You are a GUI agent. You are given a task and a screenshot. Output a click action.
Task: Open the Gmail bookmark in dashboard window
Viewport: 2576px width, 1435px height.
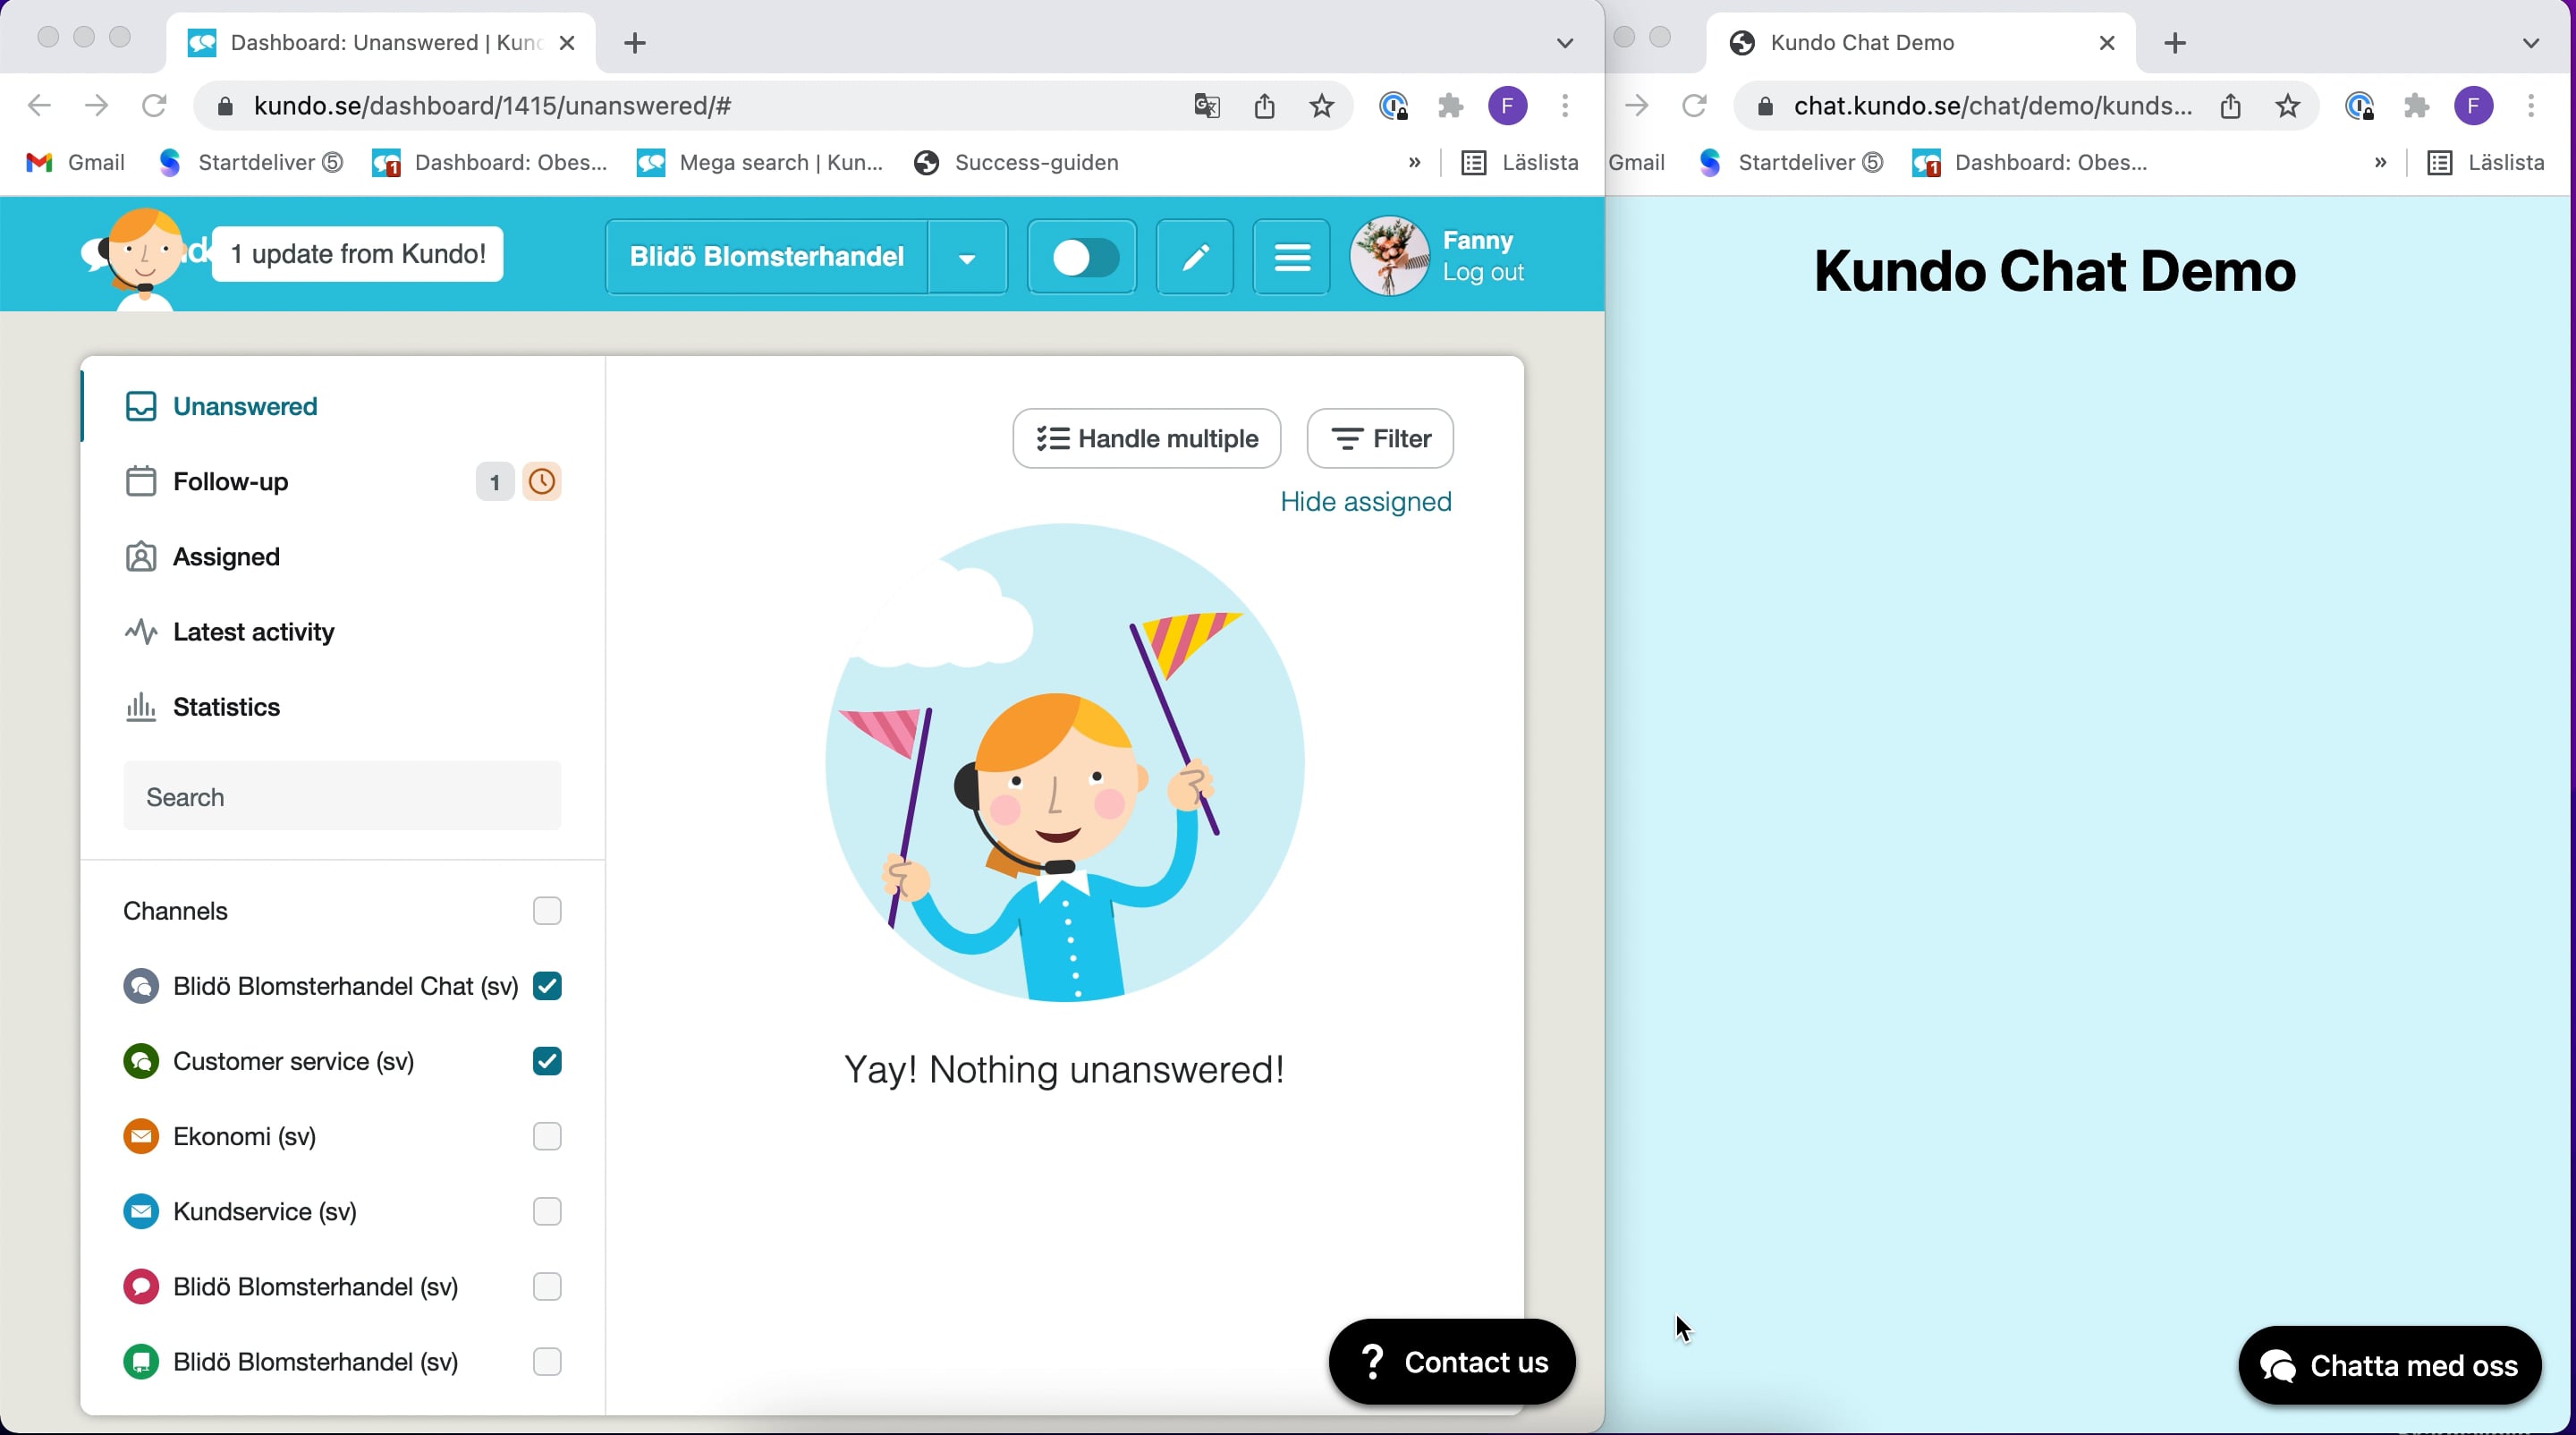pos(76,162)
